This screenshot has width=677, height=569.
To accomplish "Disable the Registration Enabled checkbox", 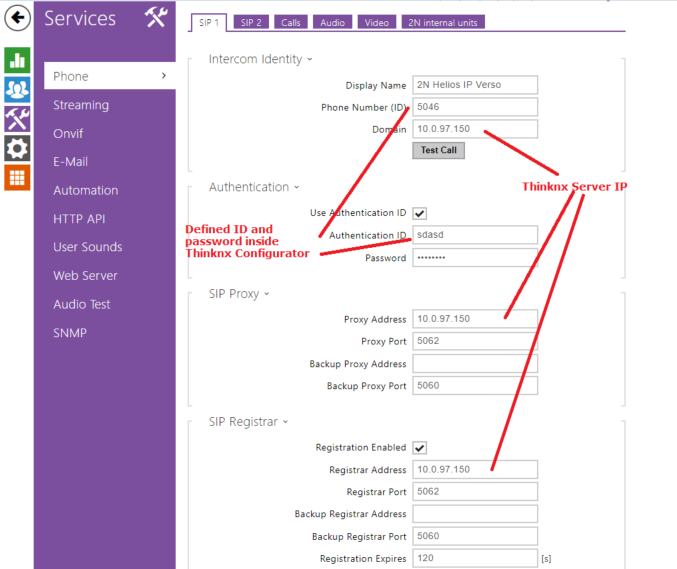I will 420,448.
